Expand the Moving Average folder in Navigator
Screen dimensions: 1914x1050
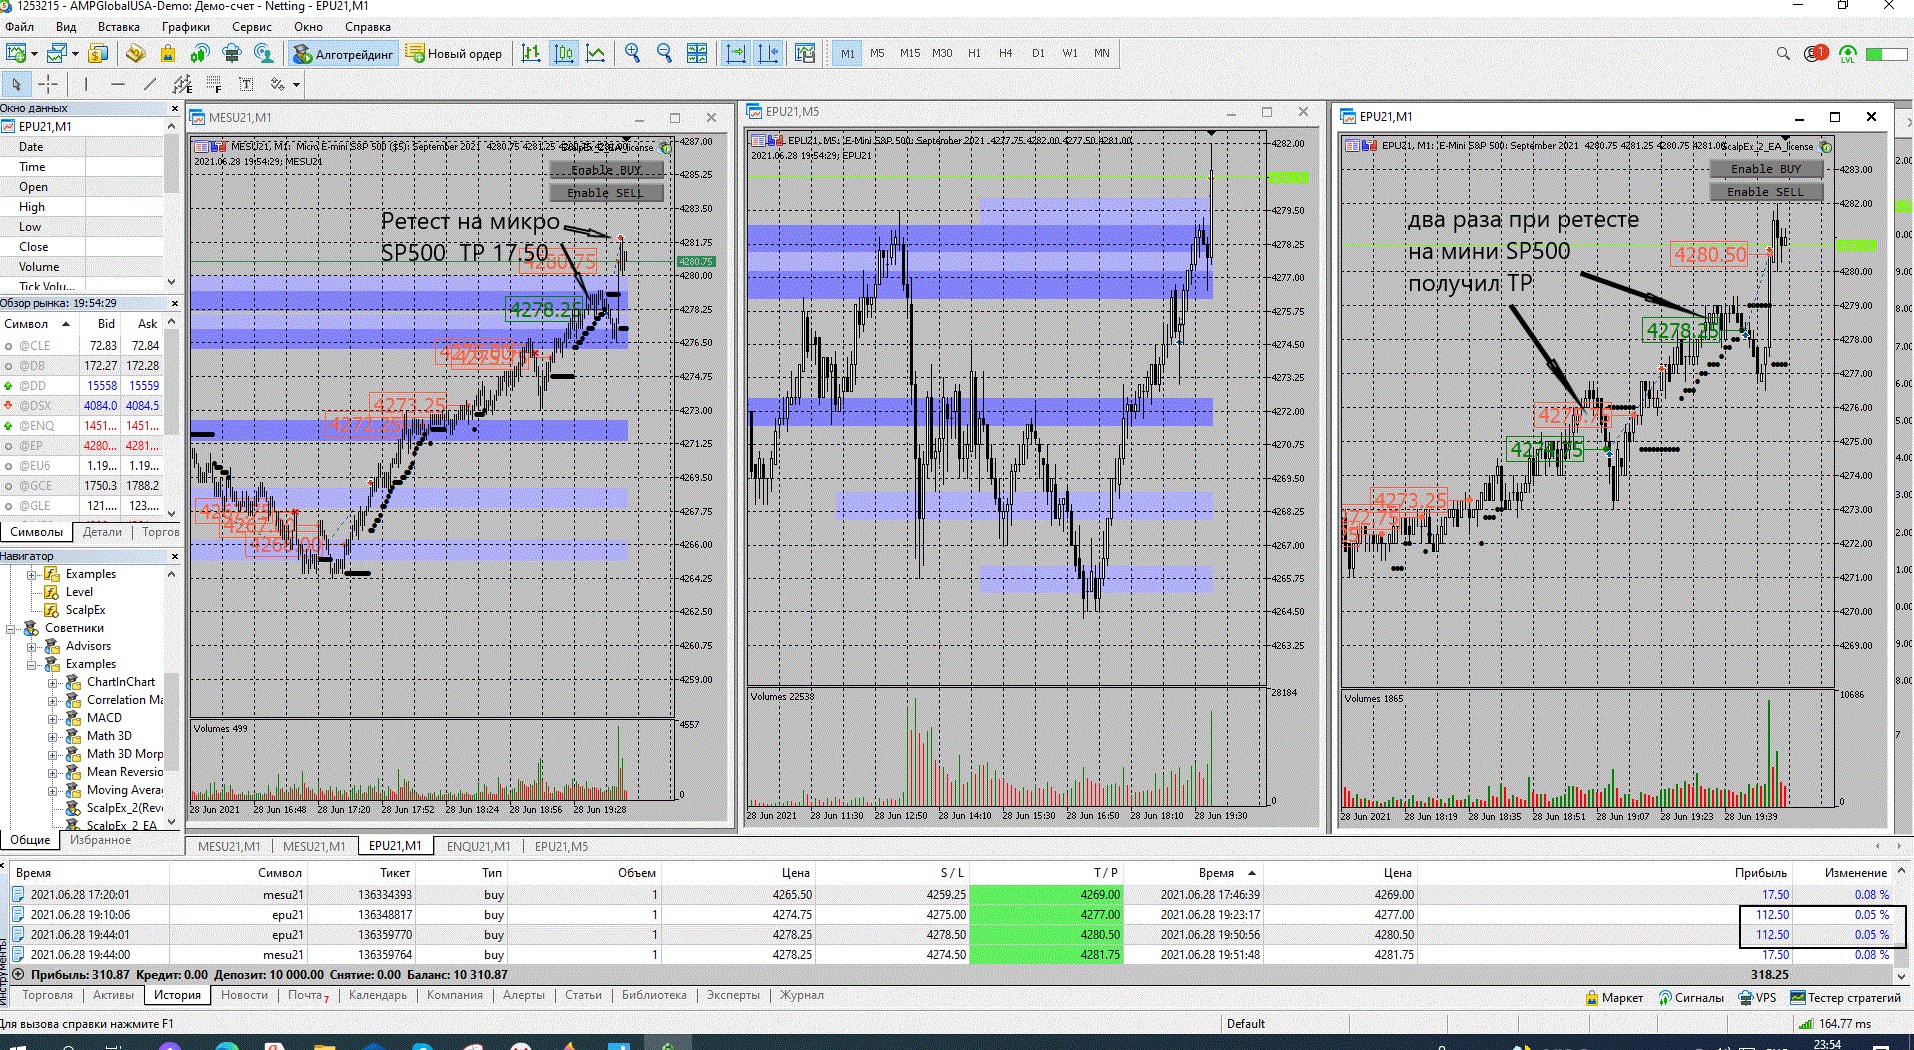pyautogui.click(x=52, y=791)
